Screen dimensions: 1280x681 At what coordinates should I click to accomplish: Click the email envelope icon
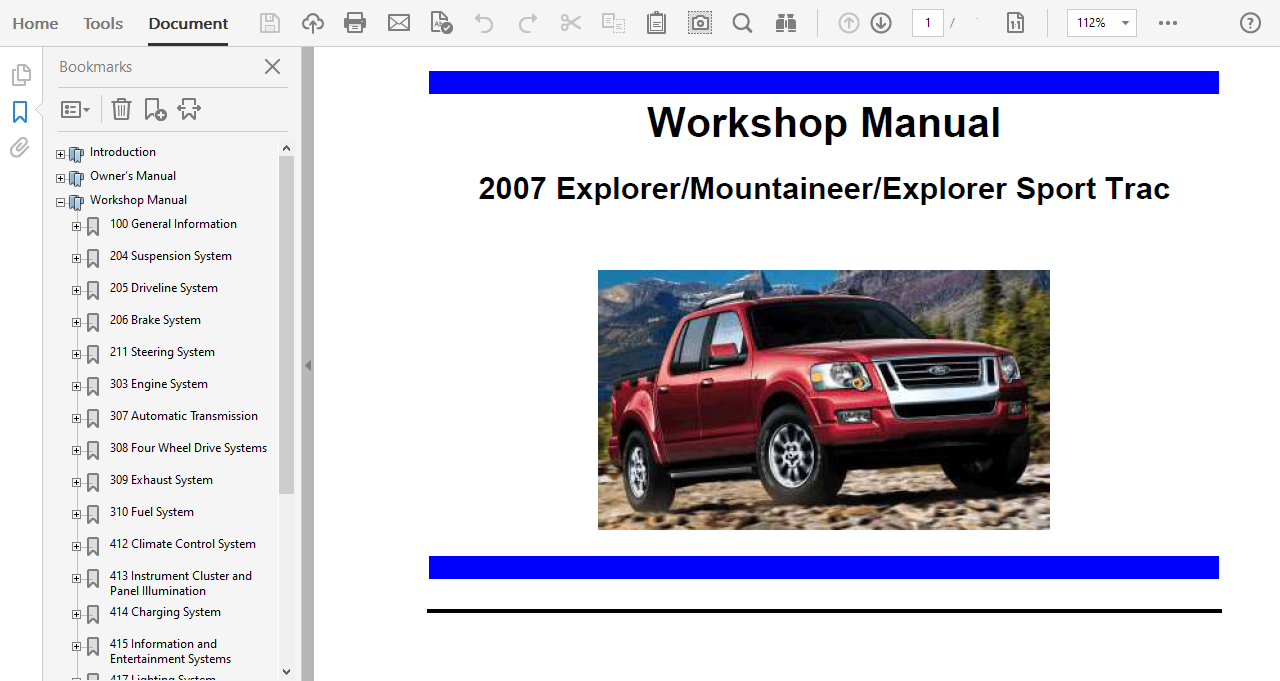[399, 23]
